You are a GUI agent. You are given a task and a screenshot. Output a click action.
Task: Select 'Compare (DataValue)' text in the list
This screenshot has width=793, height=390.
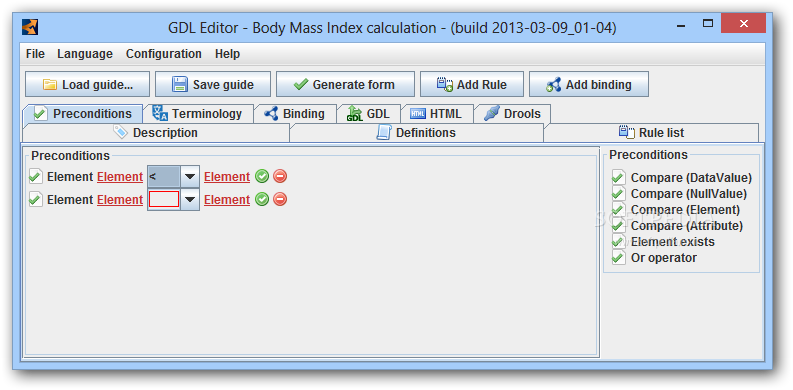coord(691,178)
